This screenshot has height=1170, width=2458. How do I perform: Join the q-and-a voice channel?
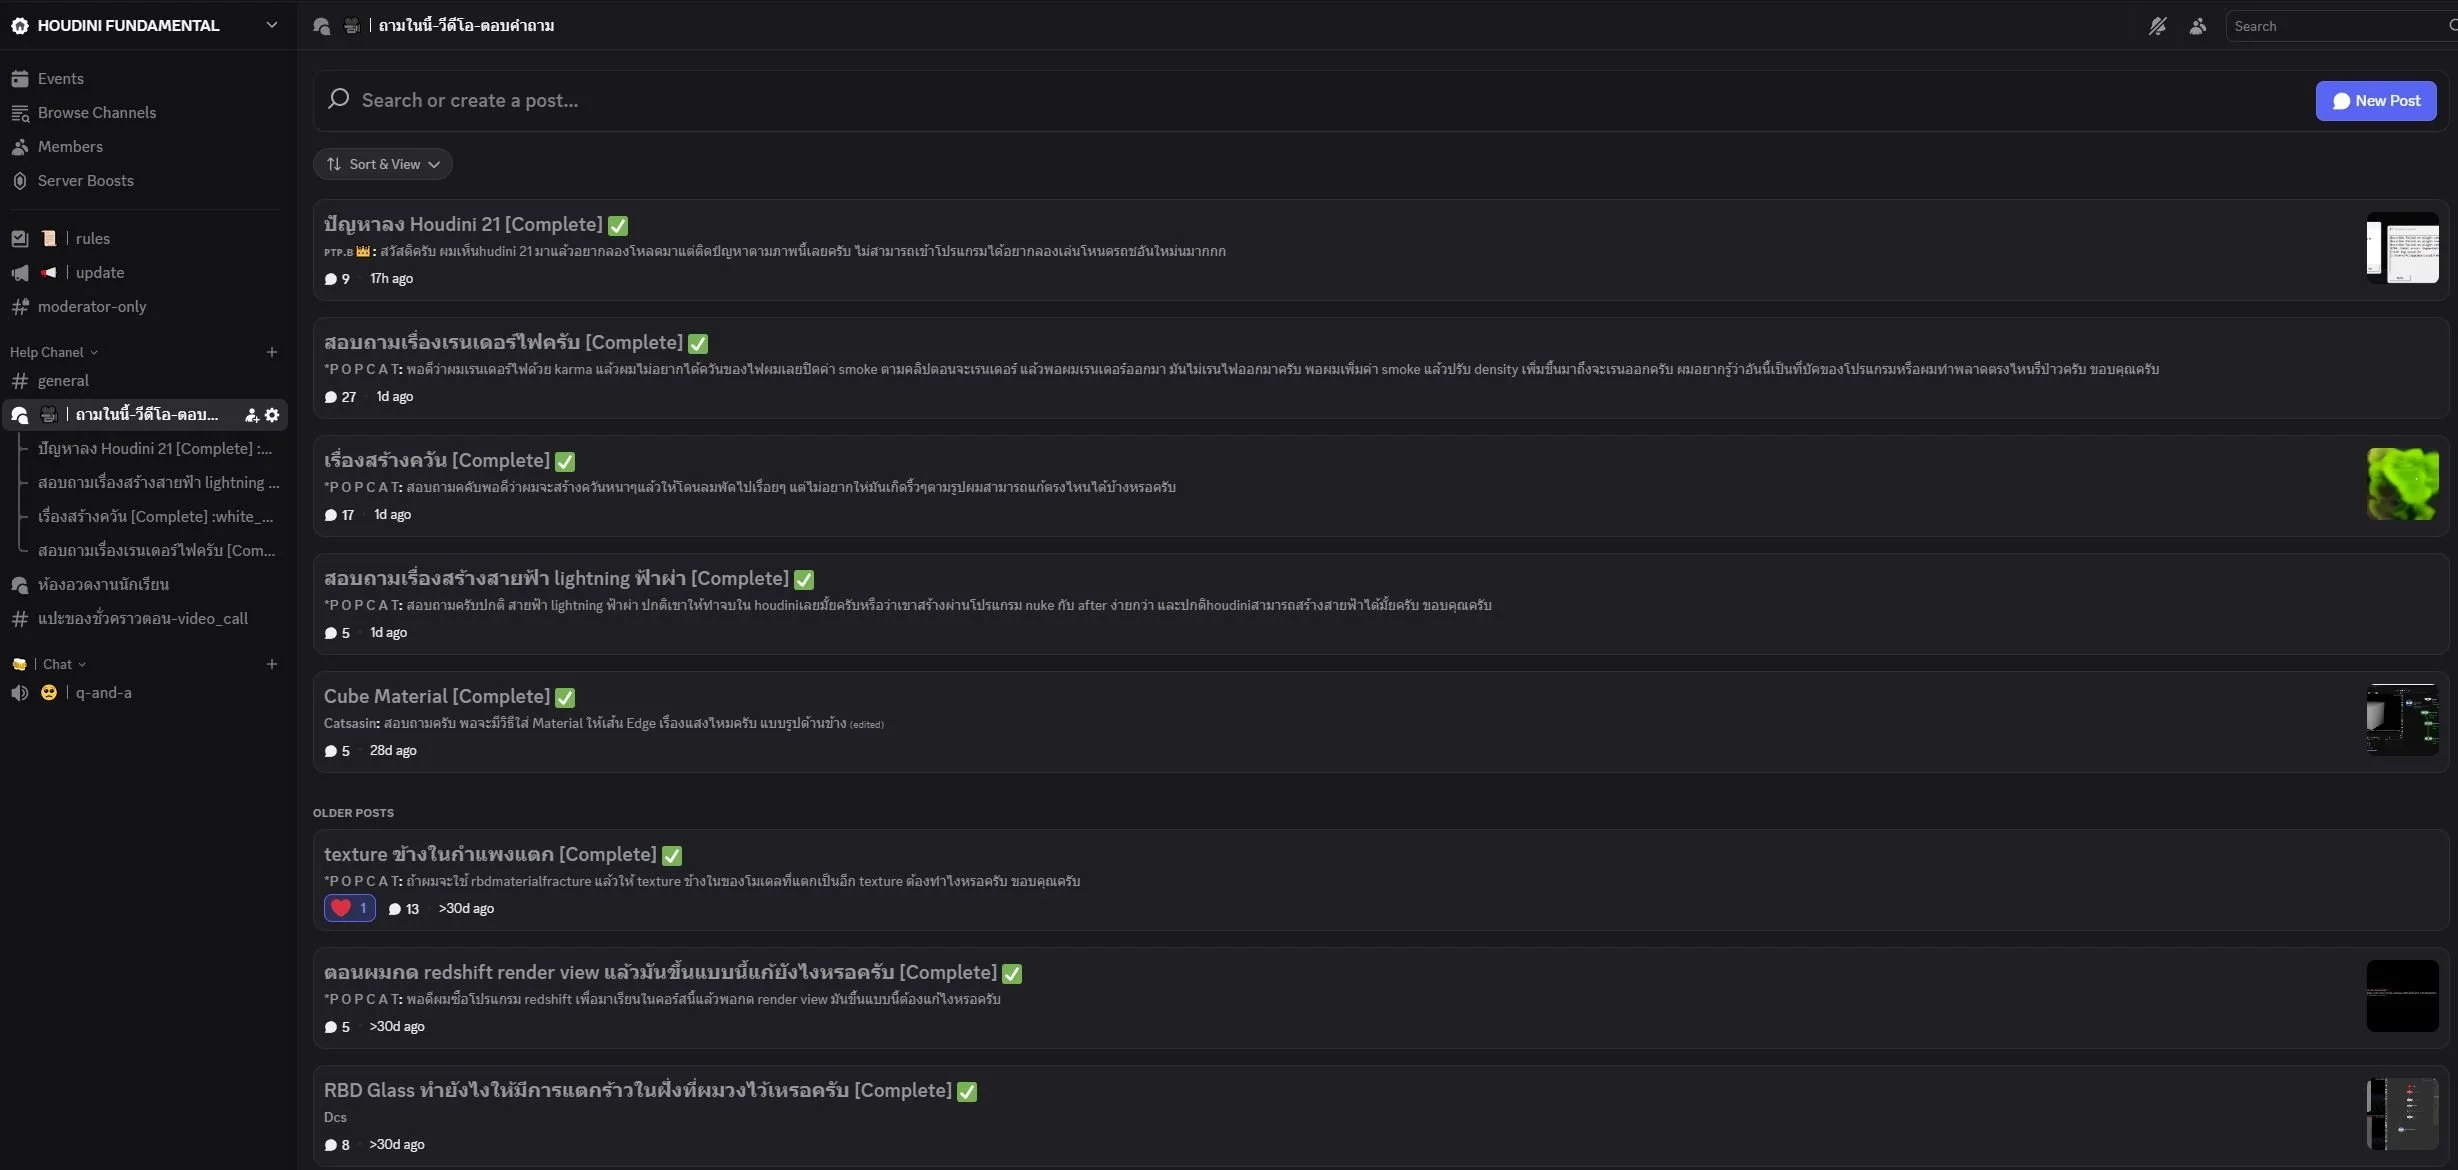pyautogui.click(x=103, y=693)
